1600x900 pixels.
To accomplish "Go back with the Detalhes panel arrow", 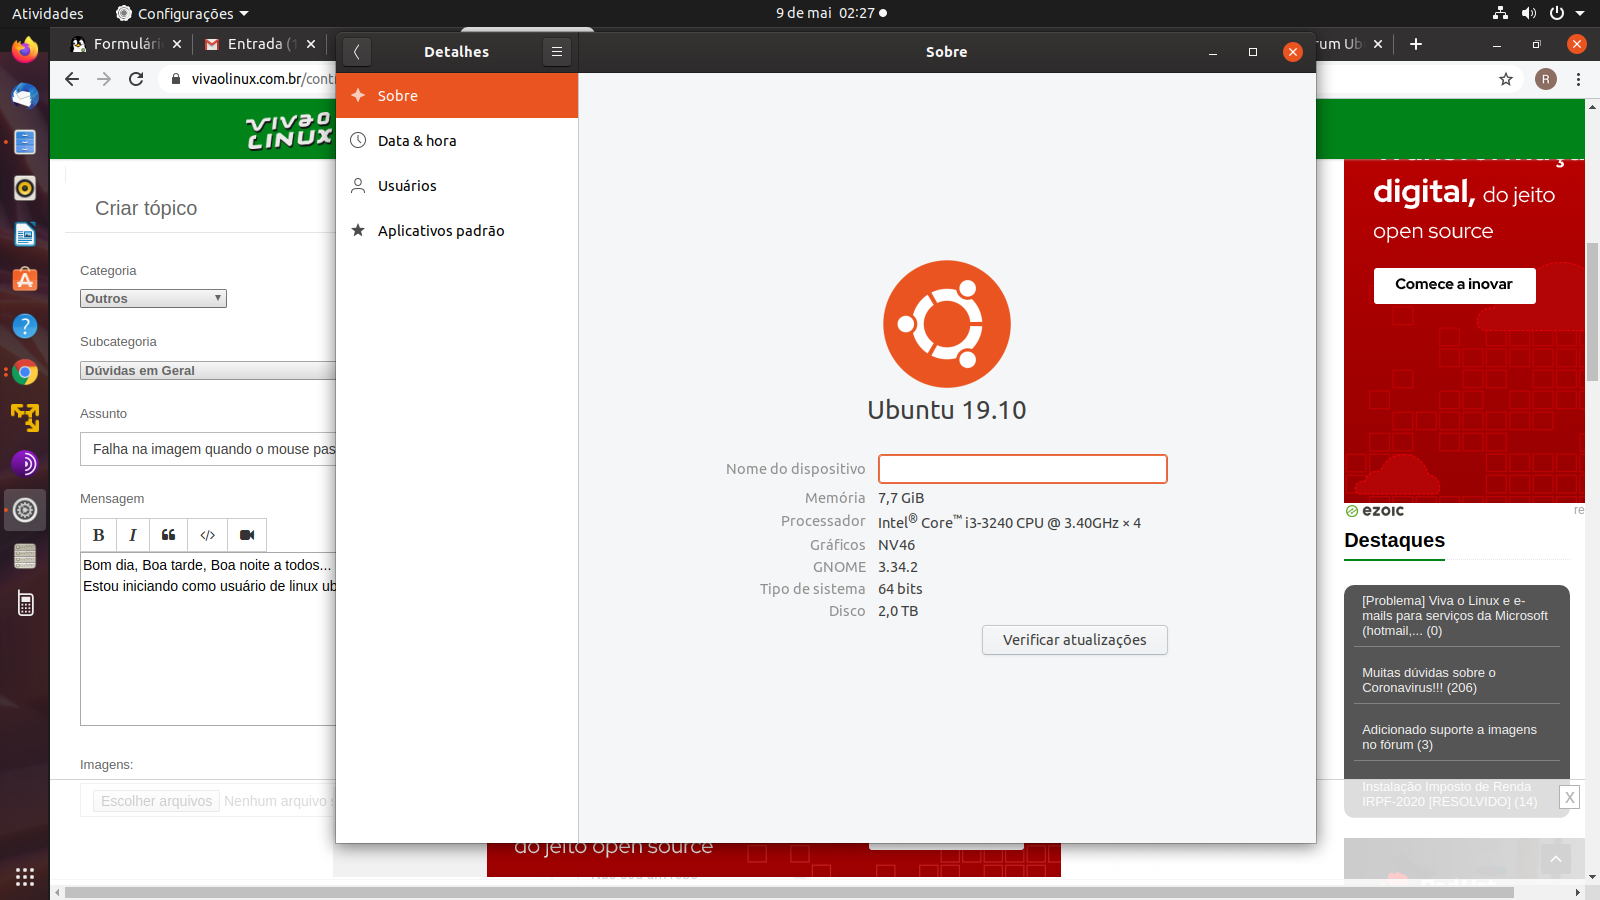I will tap(356, 52).
